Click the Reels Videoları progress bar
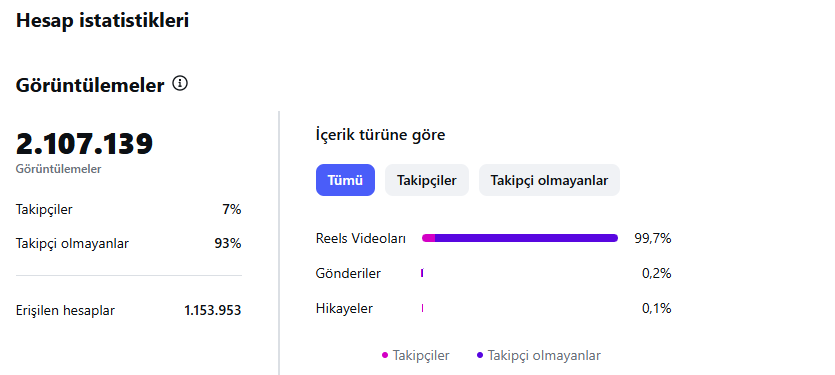This screenshot has height=375, width=835. click(520, 238)
